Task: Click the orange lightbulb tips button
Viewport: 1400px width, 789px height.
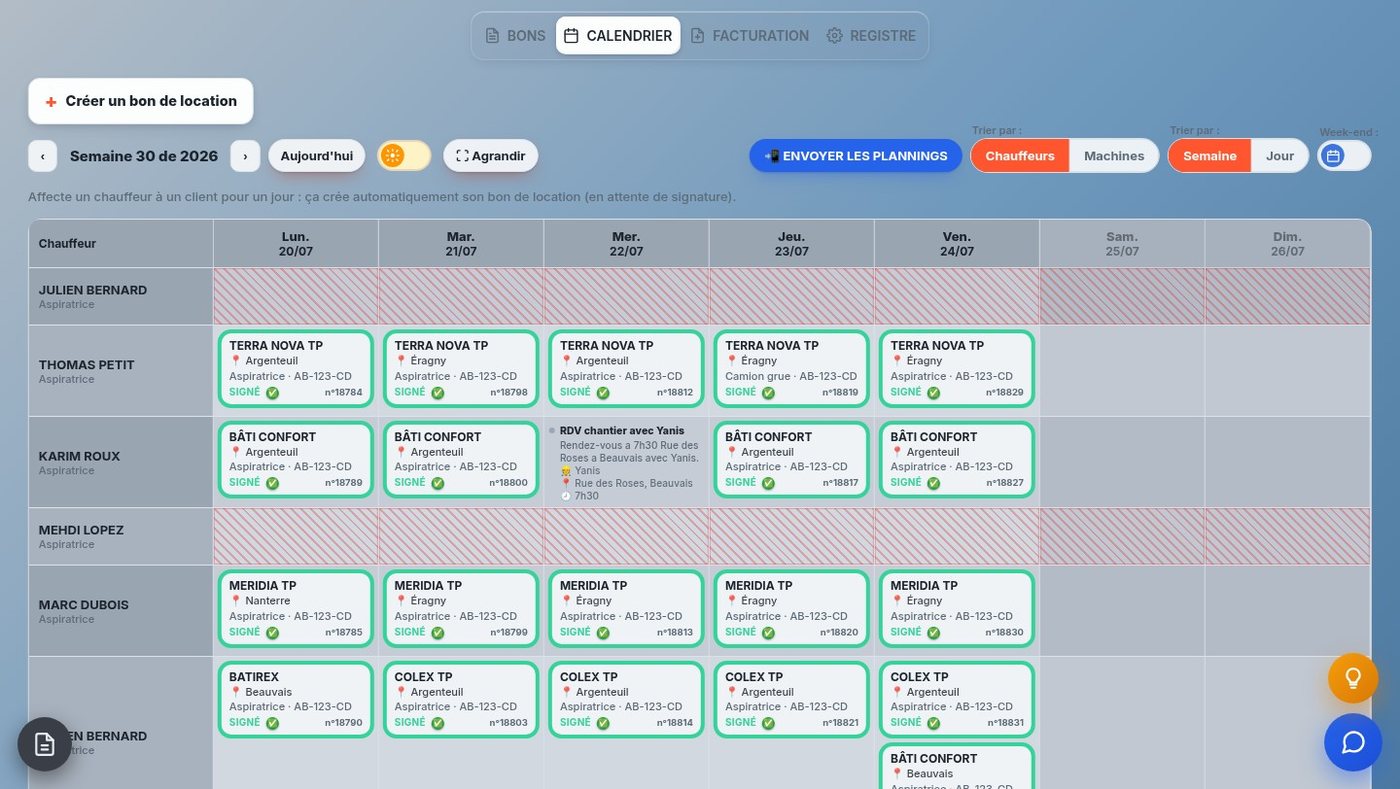Action: [1353, 678]
